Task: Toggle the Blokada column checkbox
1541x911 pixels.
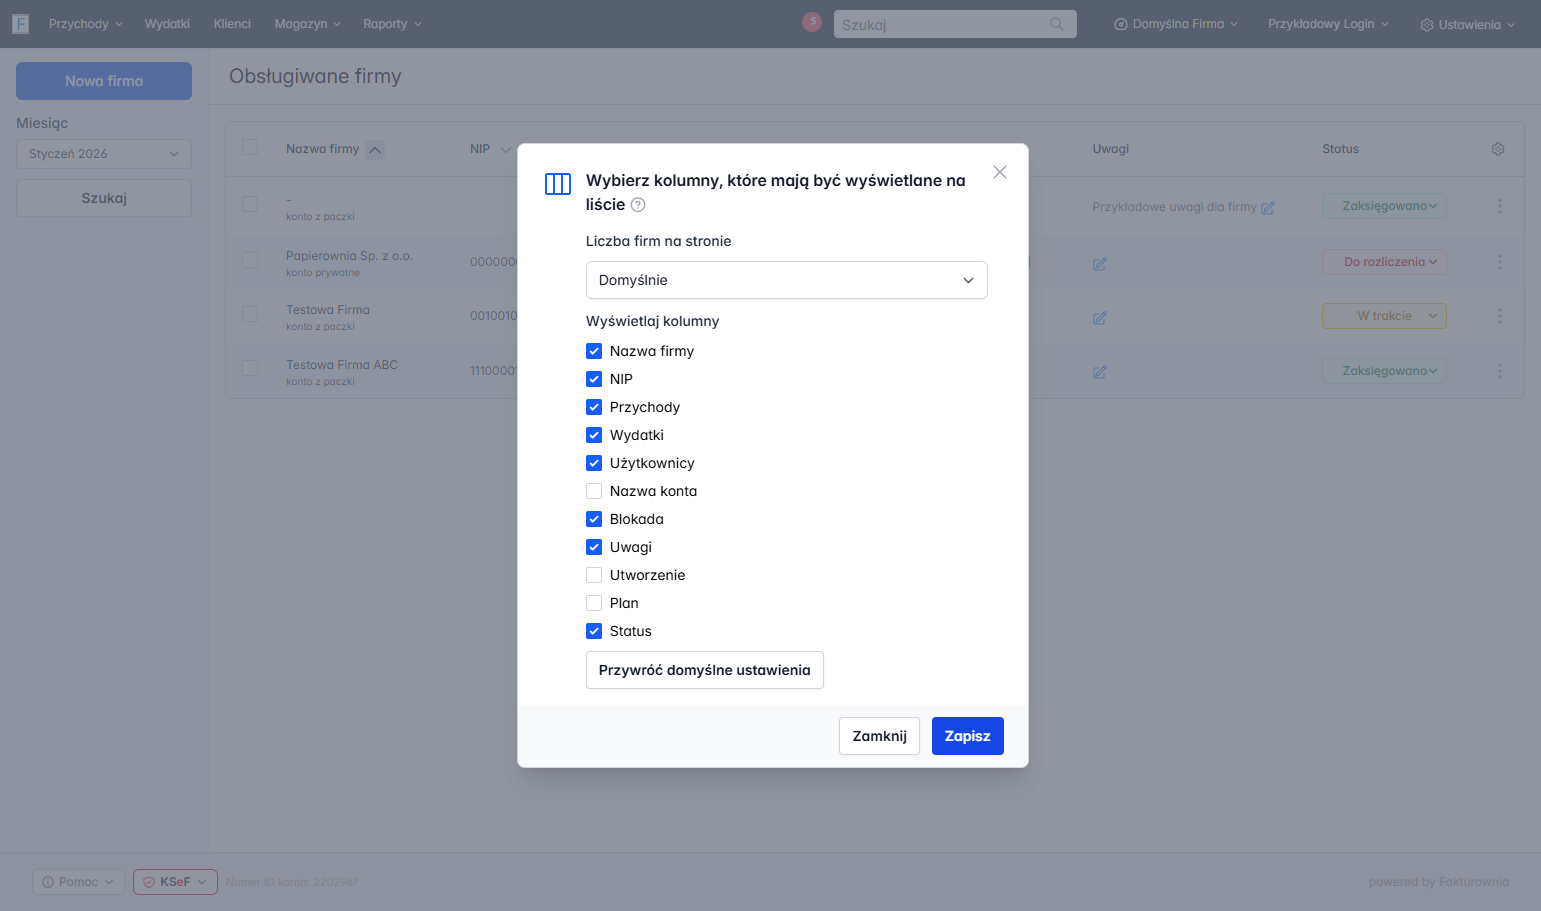Action: [594, 519]
